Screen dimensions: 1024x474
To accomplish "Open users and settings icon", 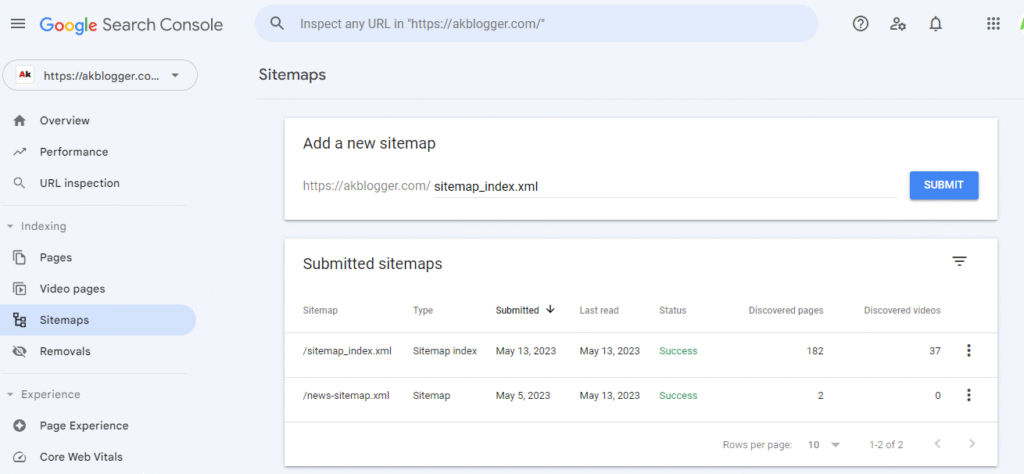I will [898, 24].
